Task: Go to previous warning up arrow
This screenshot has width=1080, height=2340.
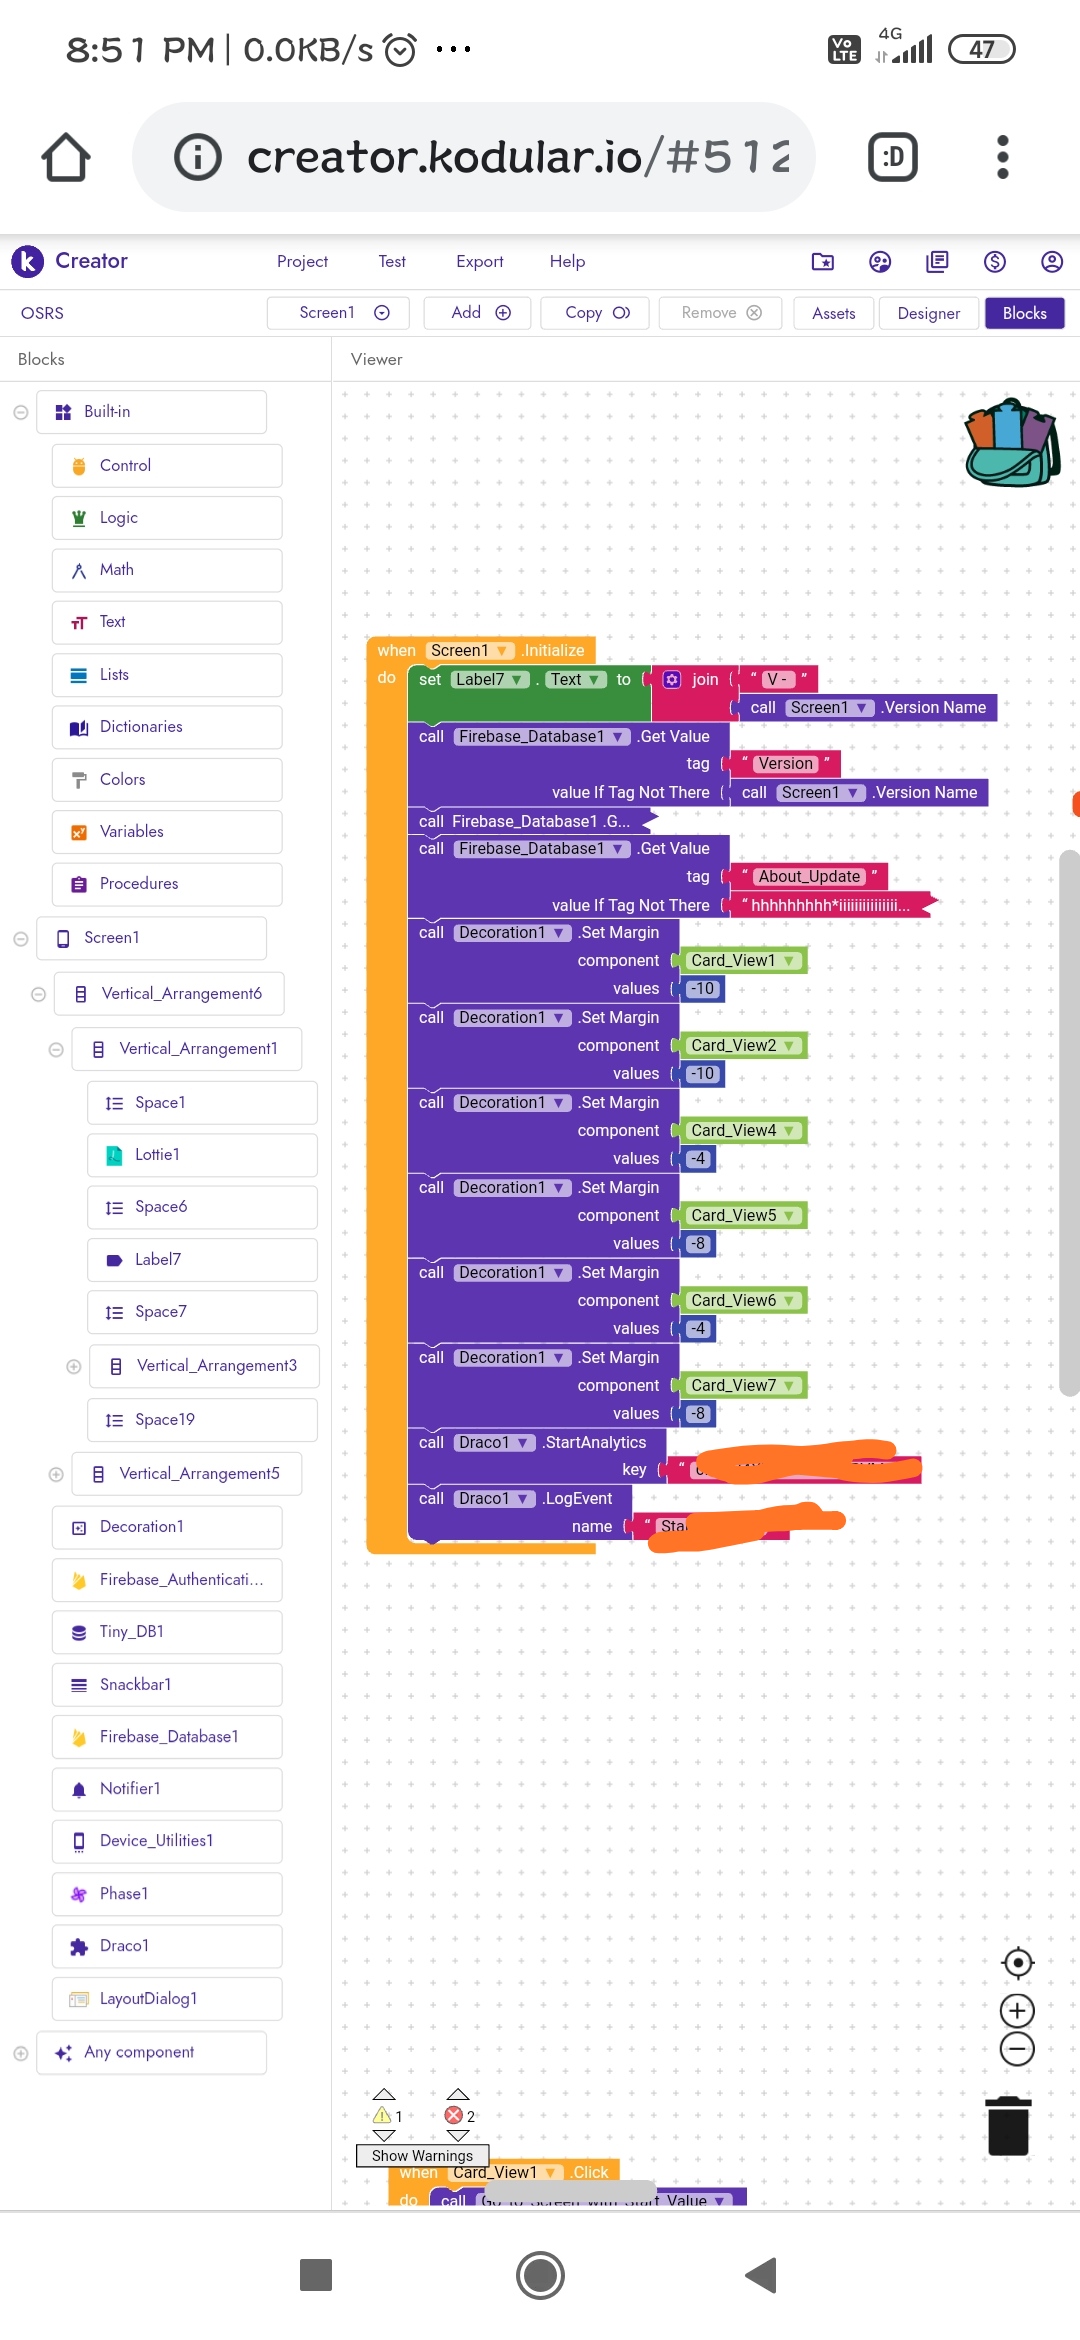Action: coord(384,2094)
